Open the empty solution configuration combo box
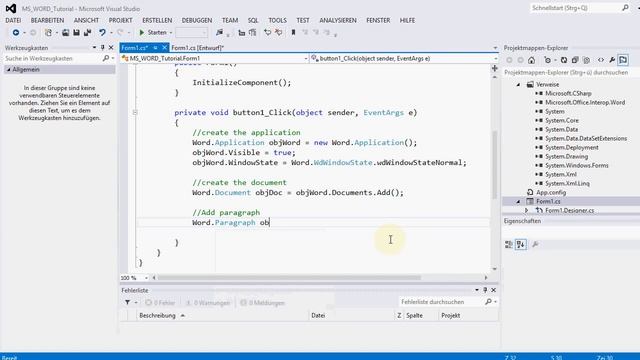 (191, 33)
